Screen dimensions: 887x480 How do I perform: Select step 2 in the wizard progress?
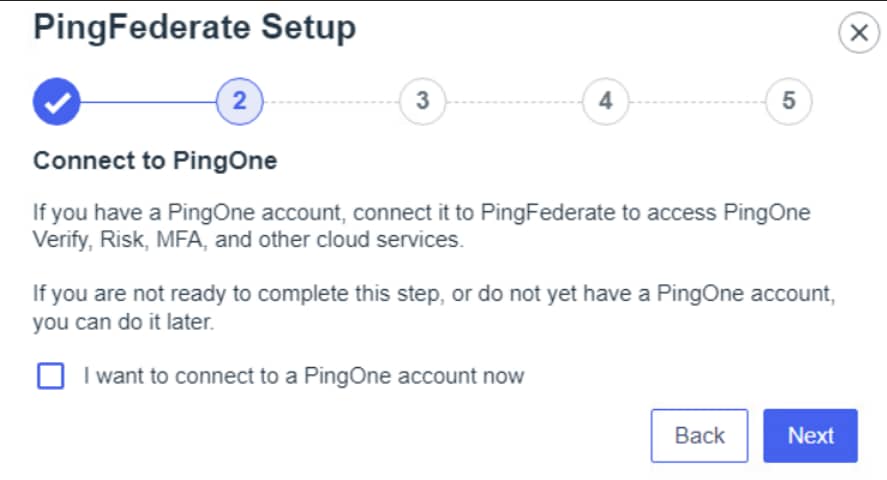coord(240,101)
